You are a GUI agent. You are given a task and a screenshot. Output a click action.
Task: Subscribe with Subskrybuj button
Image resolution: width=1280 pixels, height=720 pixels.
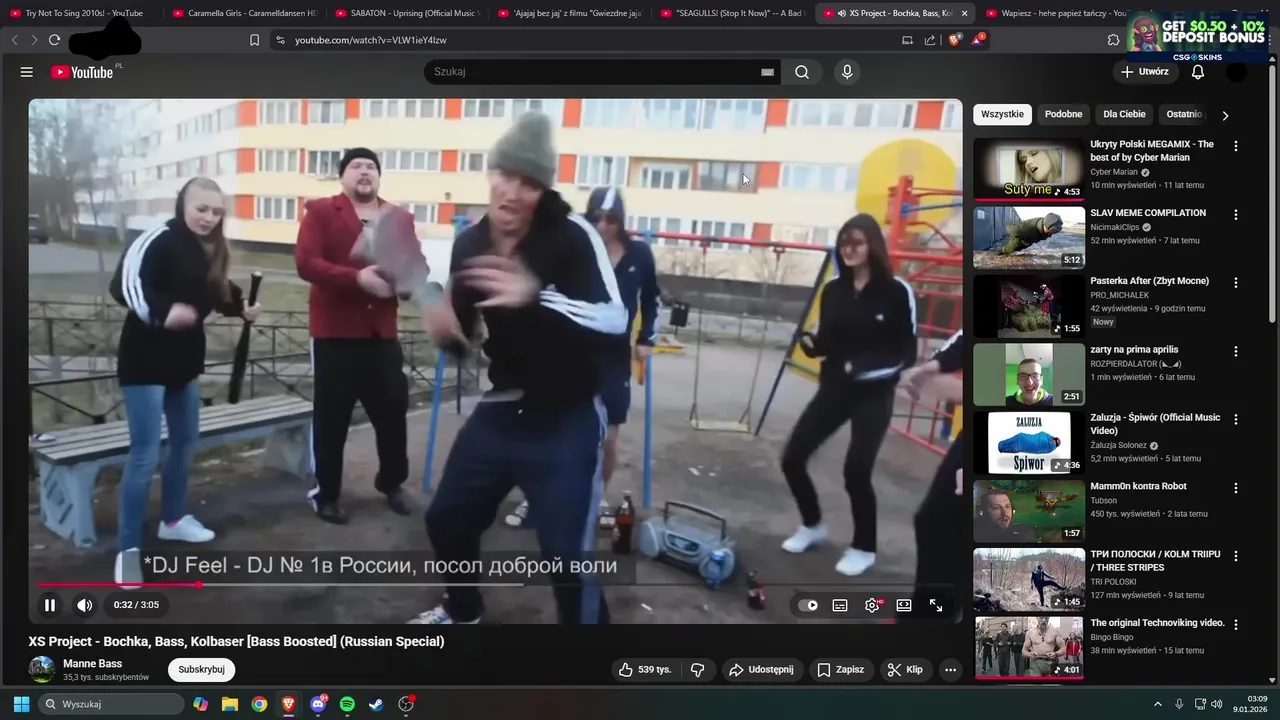click(x=201, y=670)
